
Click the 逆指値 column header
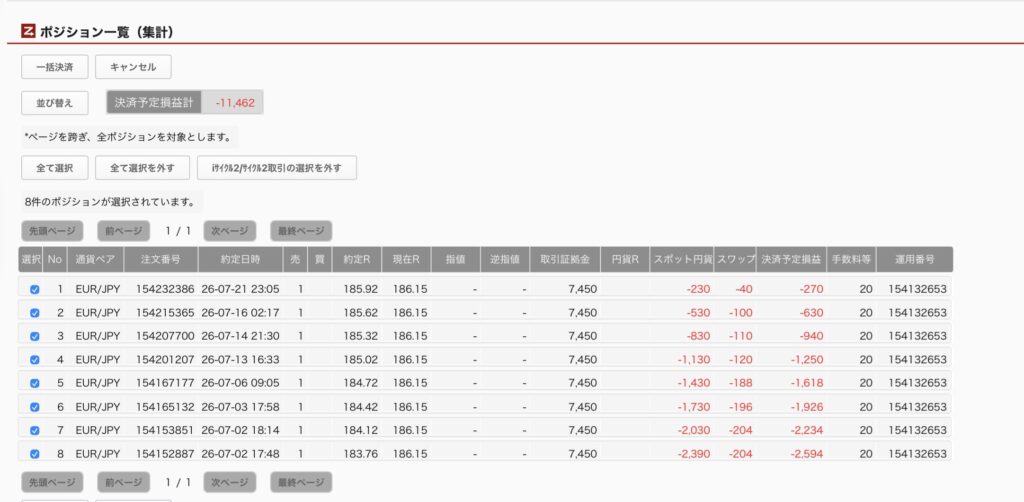[x=505, y=259]
